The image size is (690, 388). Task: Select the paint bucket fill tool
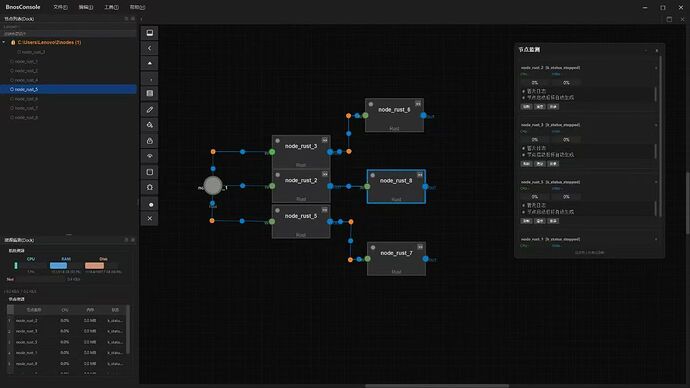tap(150, 125)
